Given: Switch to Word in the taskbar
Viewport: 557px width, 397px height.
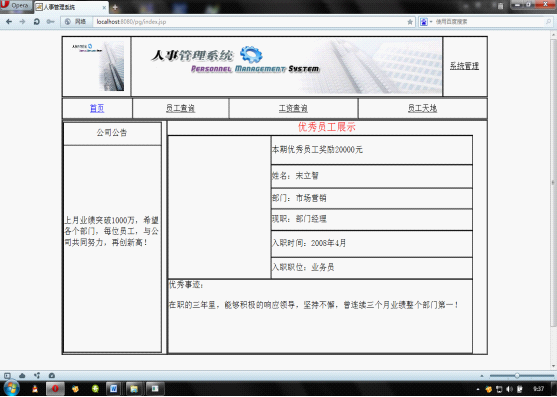Looking at the screenshot, I should point(114,389).
